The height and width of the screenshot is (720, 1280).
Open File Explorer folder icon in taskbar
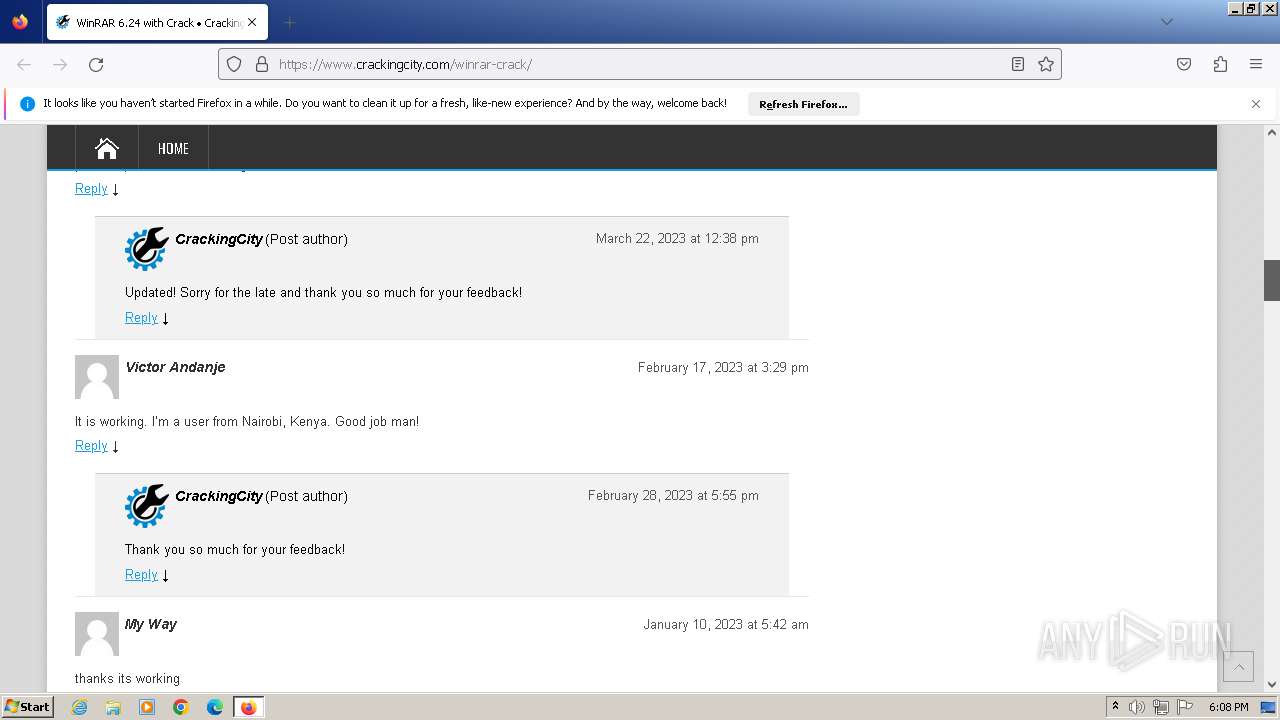tap(113, 707)
